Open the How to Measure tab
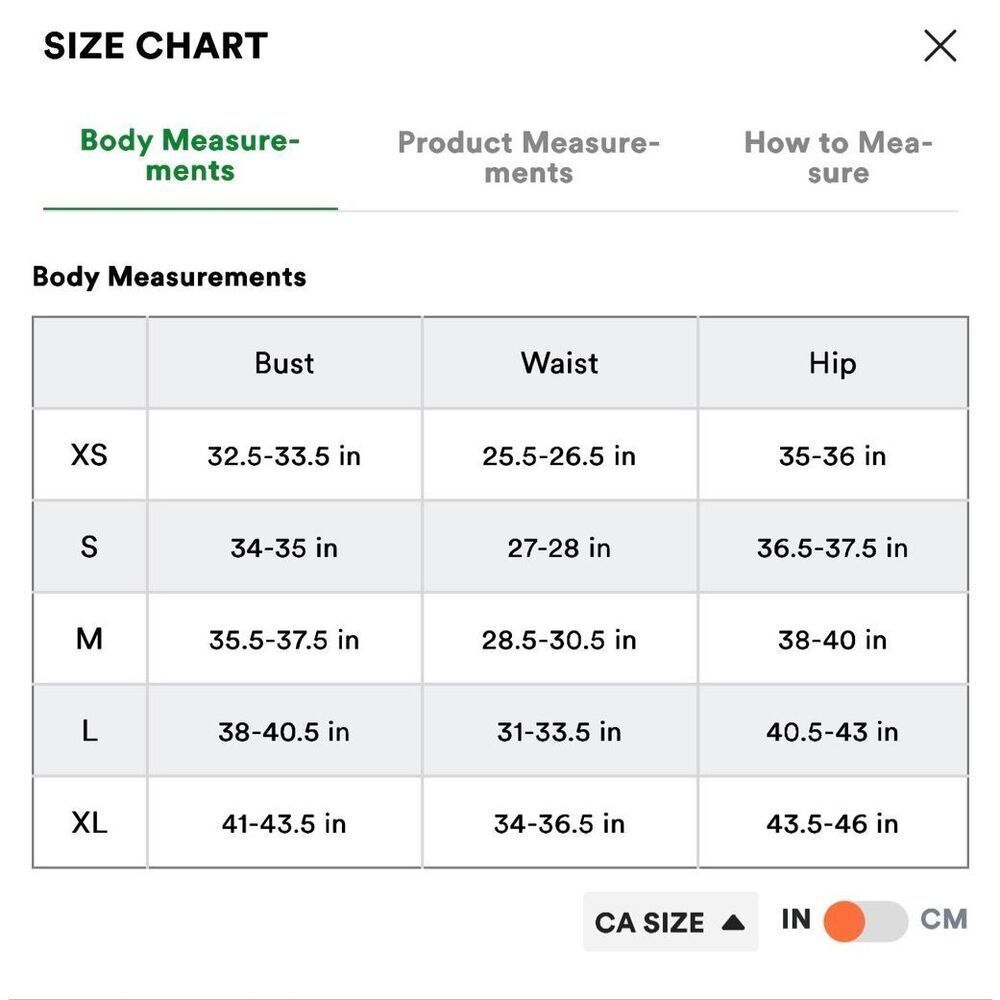The width and height of the screenshot is (1000, 1000). tap(838, 157)
